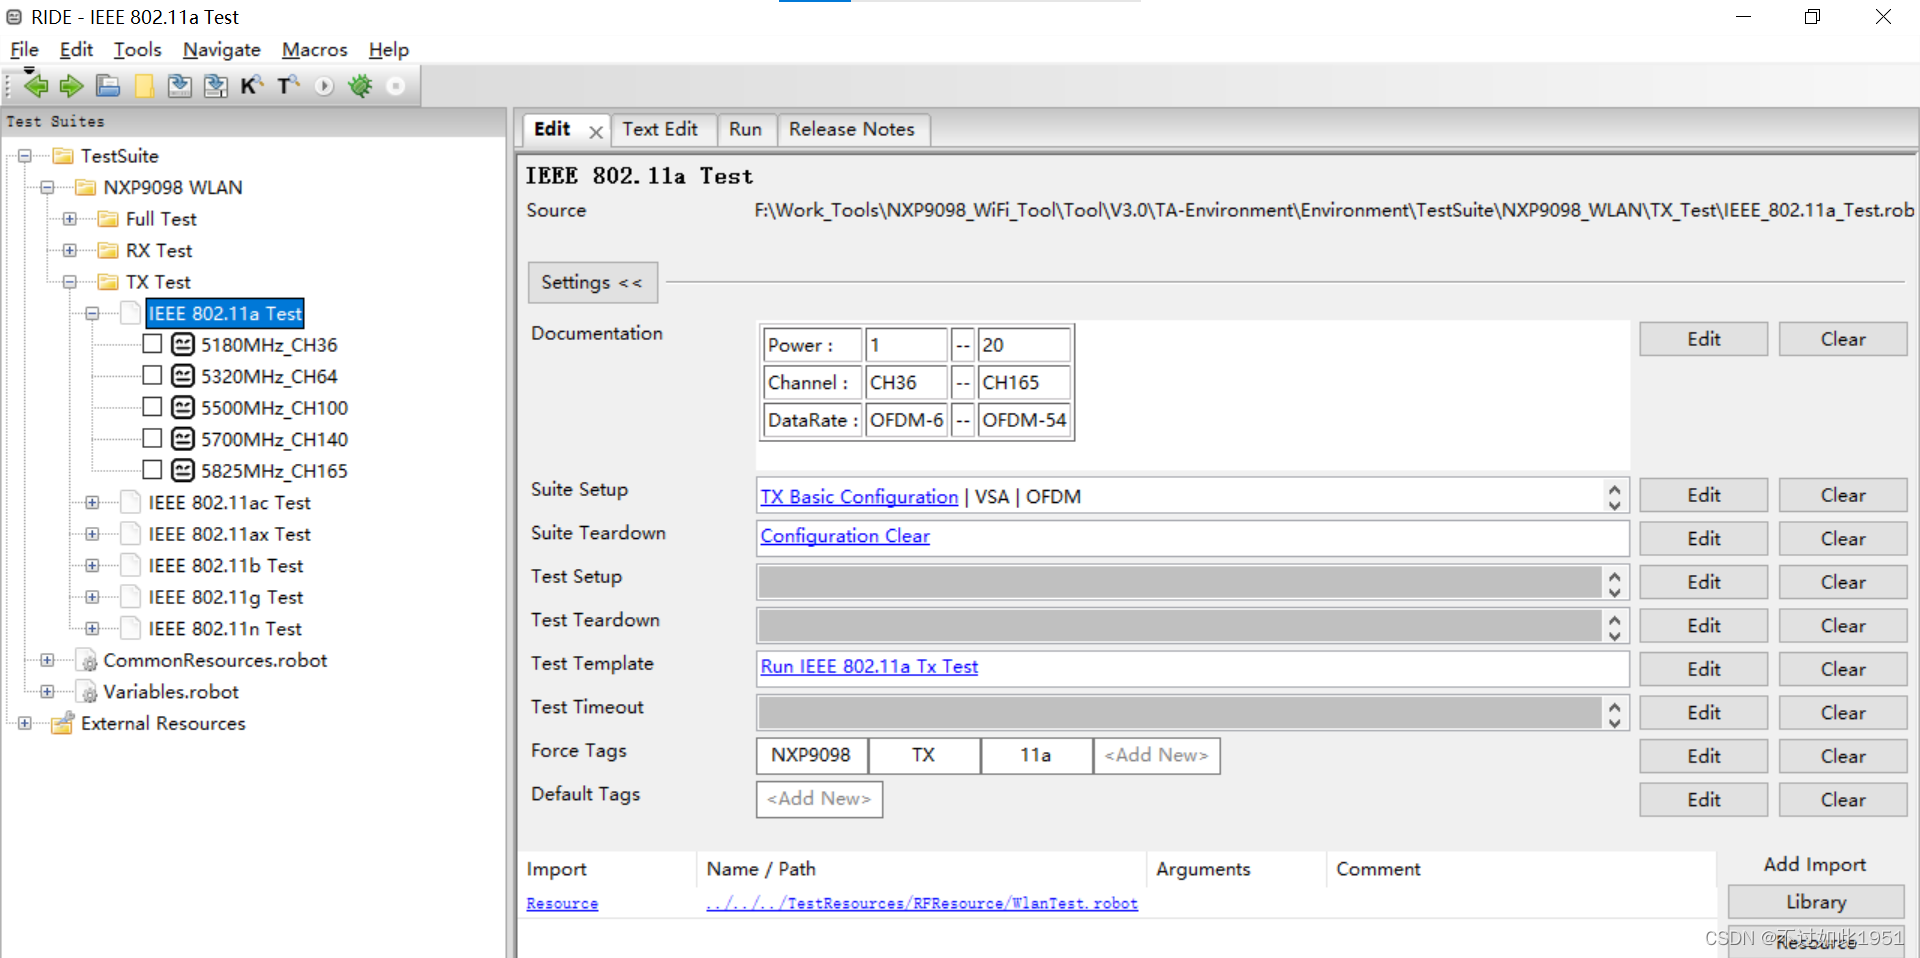
Task: Start the debugger with the bug icon
Action: tap(359, 86)
